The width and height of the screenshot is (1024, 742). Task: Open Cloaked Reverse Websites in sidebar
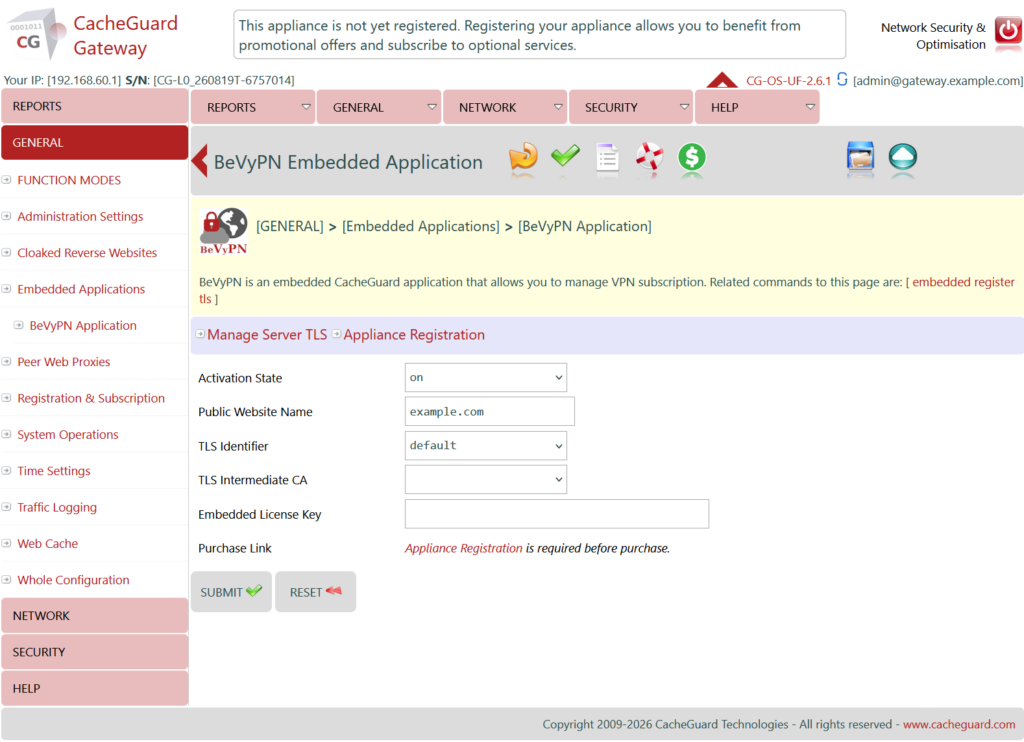(x=87, y=253)
